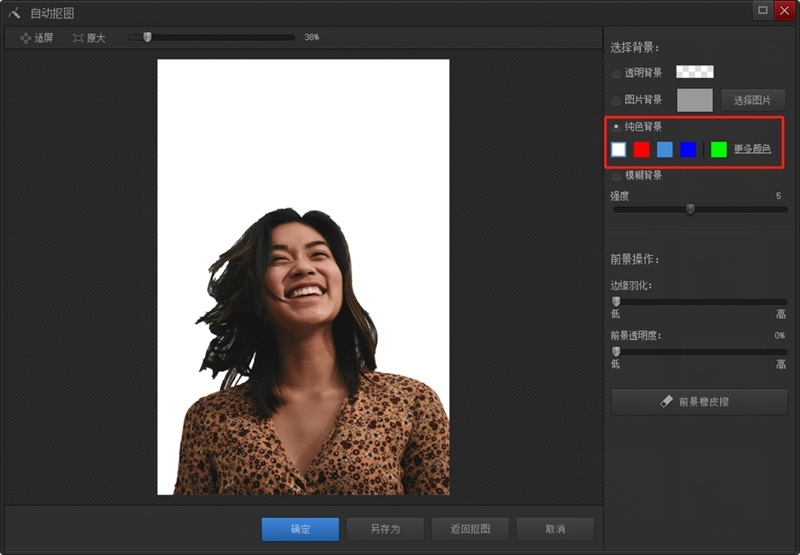Click the 原大 original size icon
Viewport: 800px width, 555px height.
[78, 38]
